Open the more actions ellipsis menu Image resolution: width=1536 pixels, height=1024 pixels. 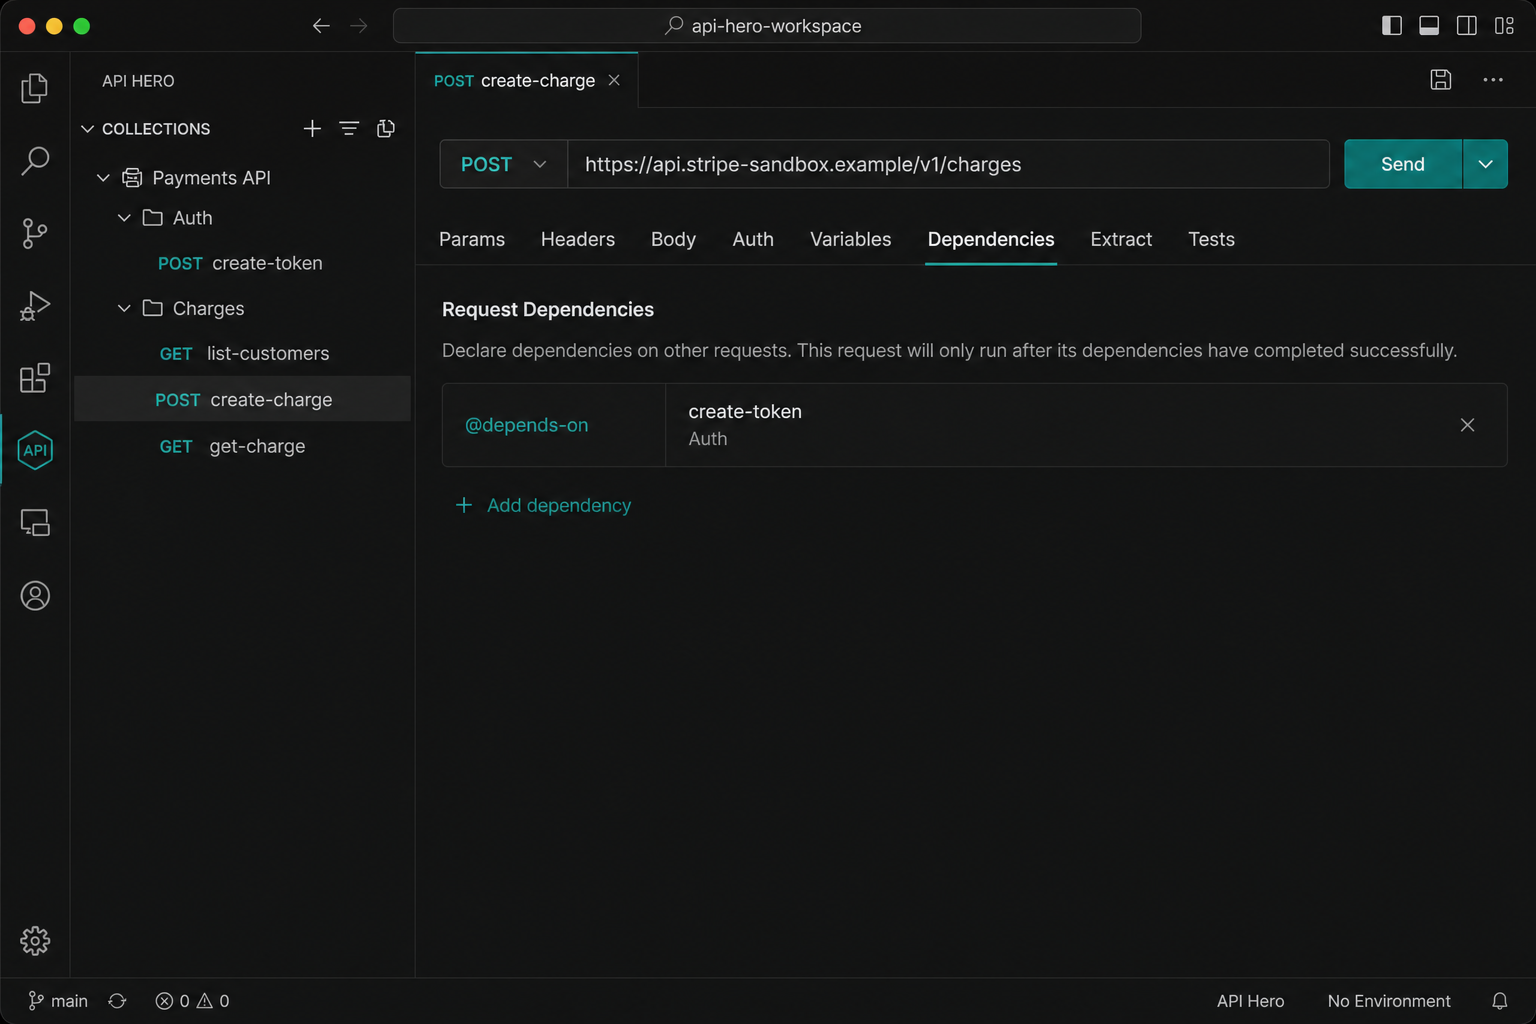(1493, 80)
